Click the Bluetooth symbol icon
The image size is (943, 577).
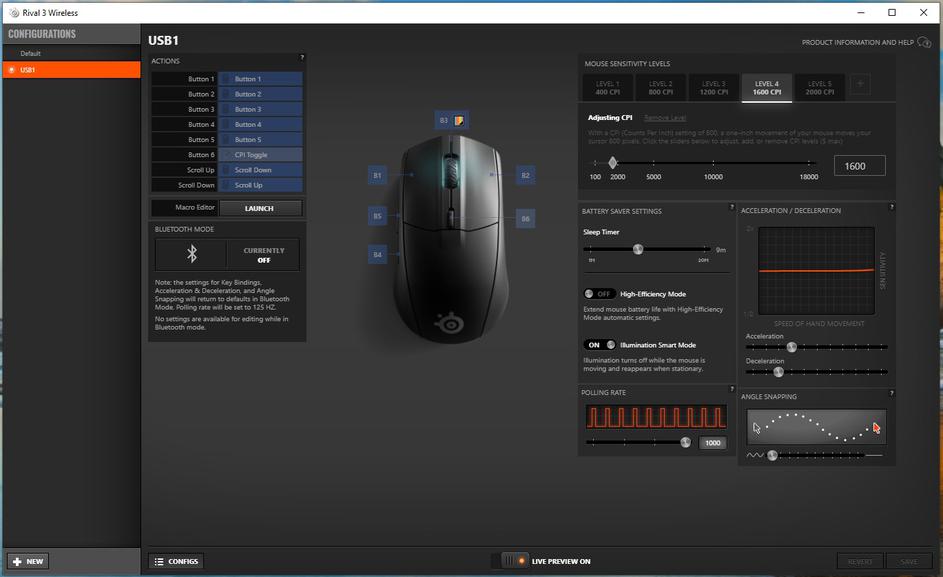(192, 255)
